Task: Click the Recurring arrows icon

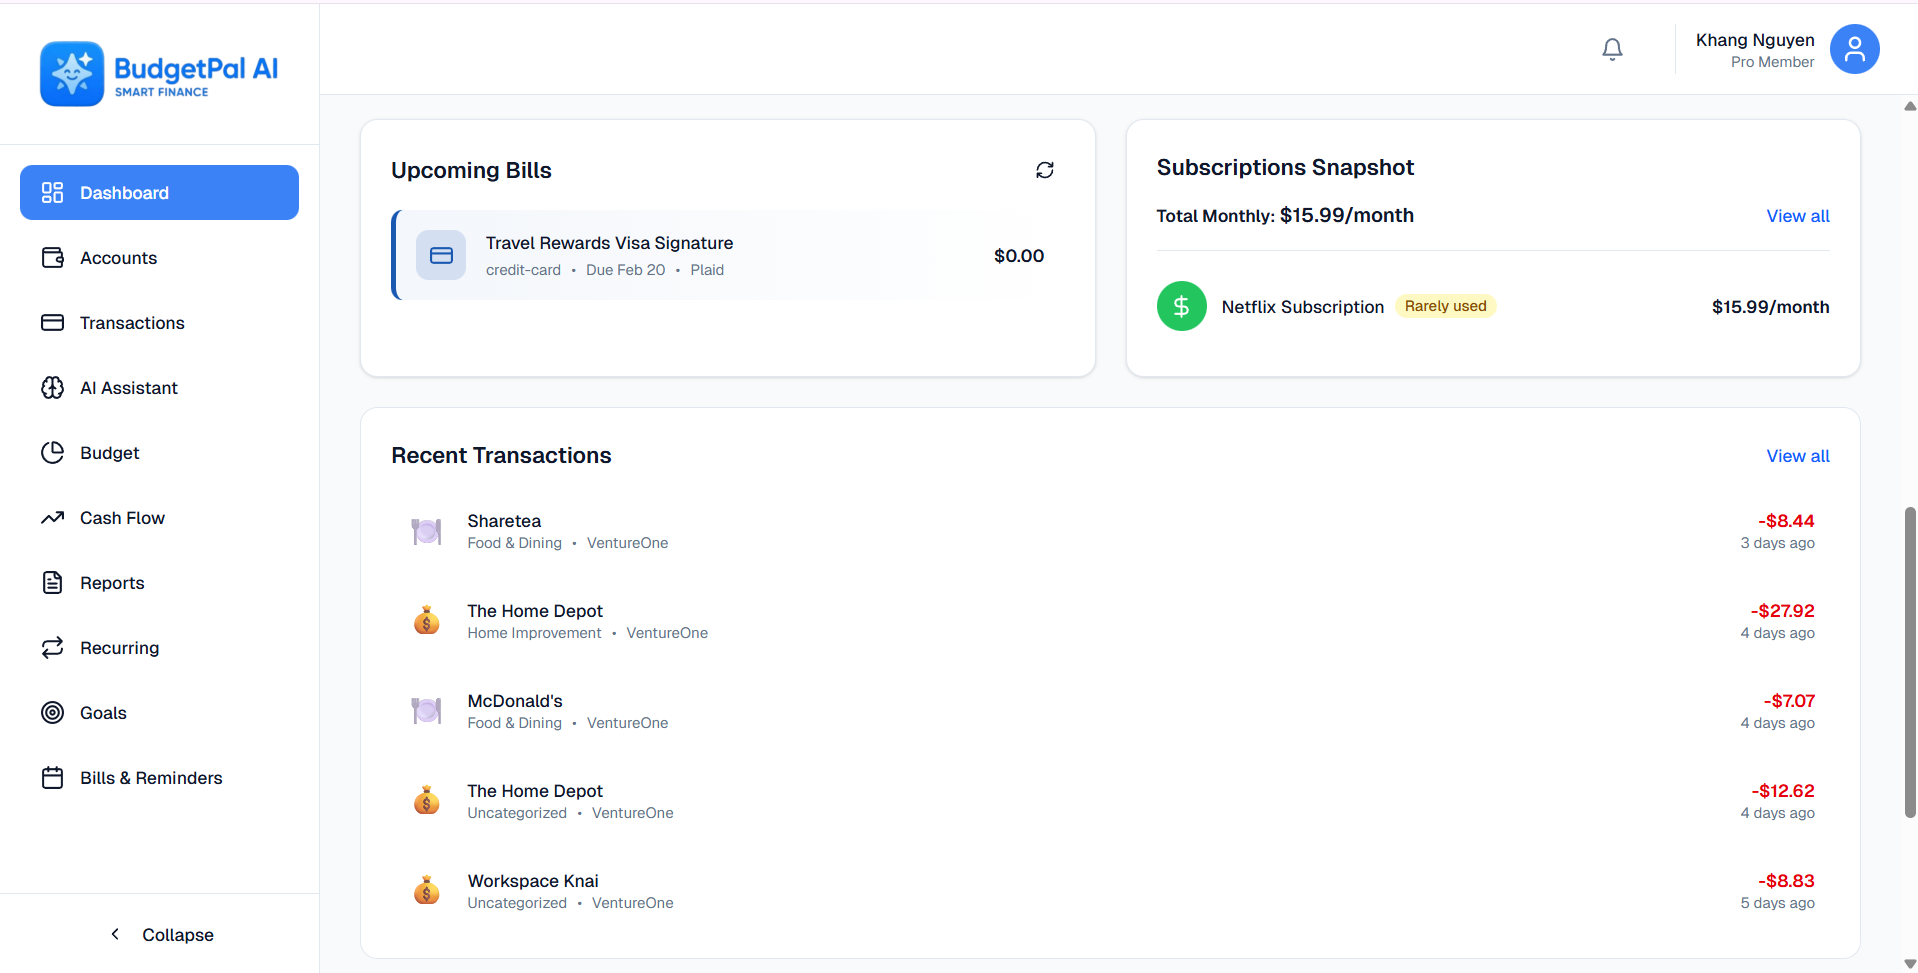Action: pos(52,647)
